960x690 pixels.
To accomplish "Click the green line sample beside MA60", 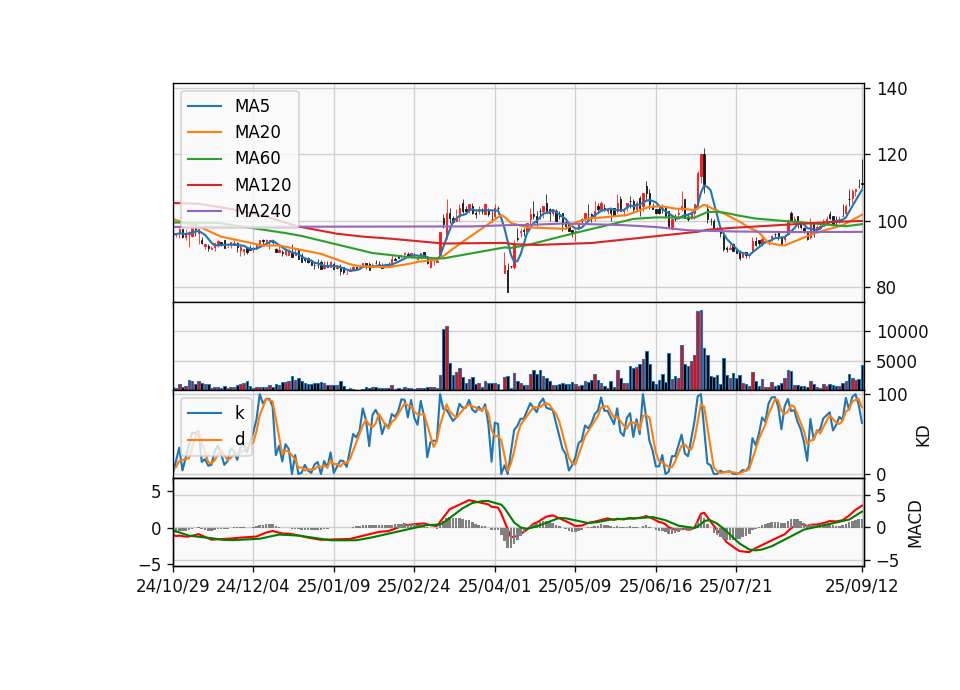I will click(204, 159).
